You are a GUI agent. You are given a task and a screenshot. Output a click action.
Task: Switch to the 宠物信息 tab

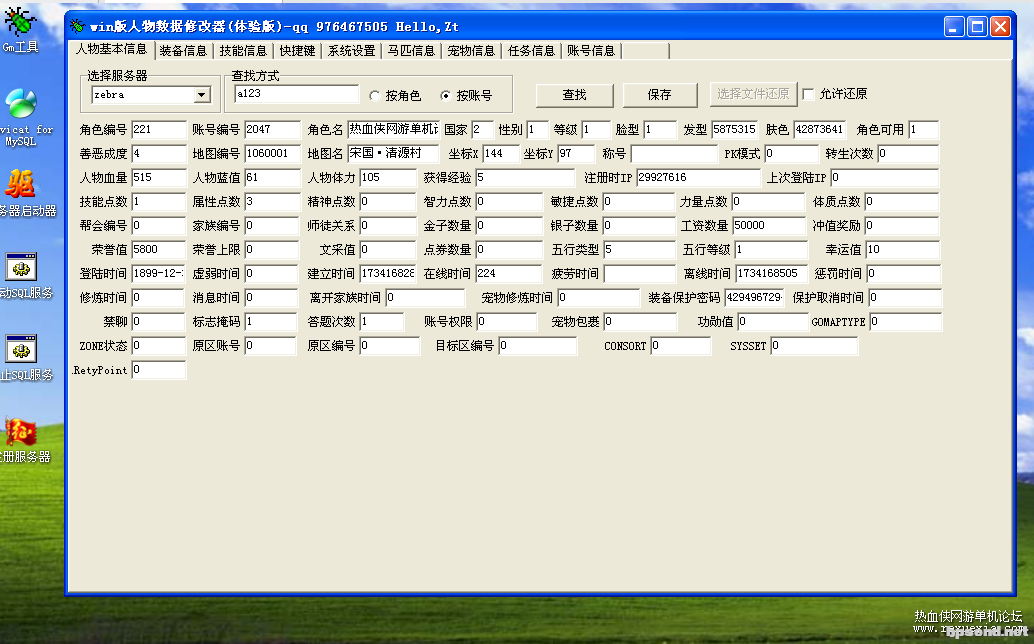pos(471,51)
